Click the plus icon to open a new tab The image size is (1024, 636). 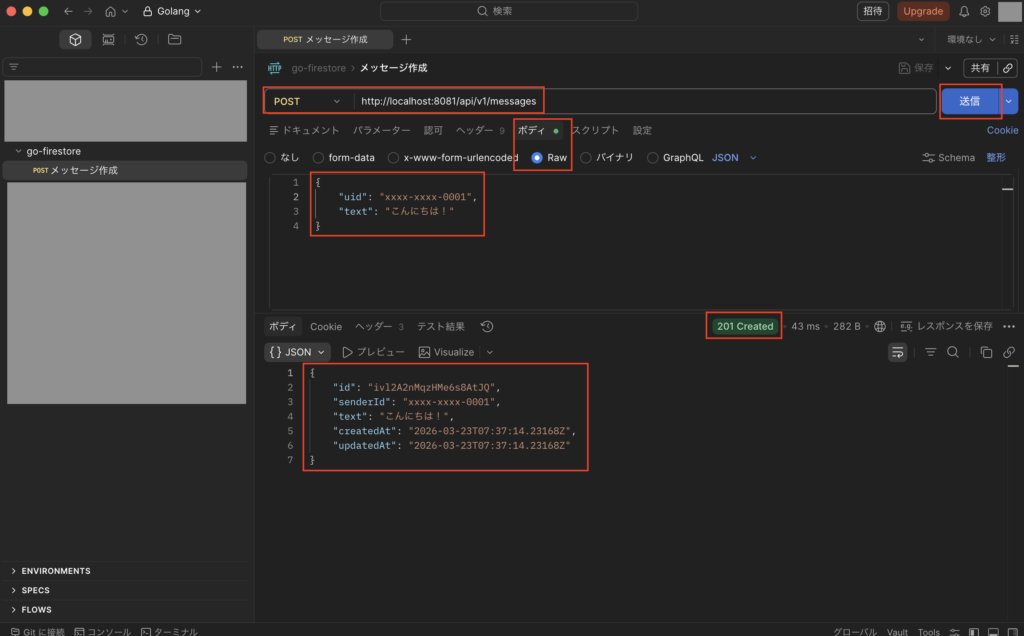[x=406, y=40]
